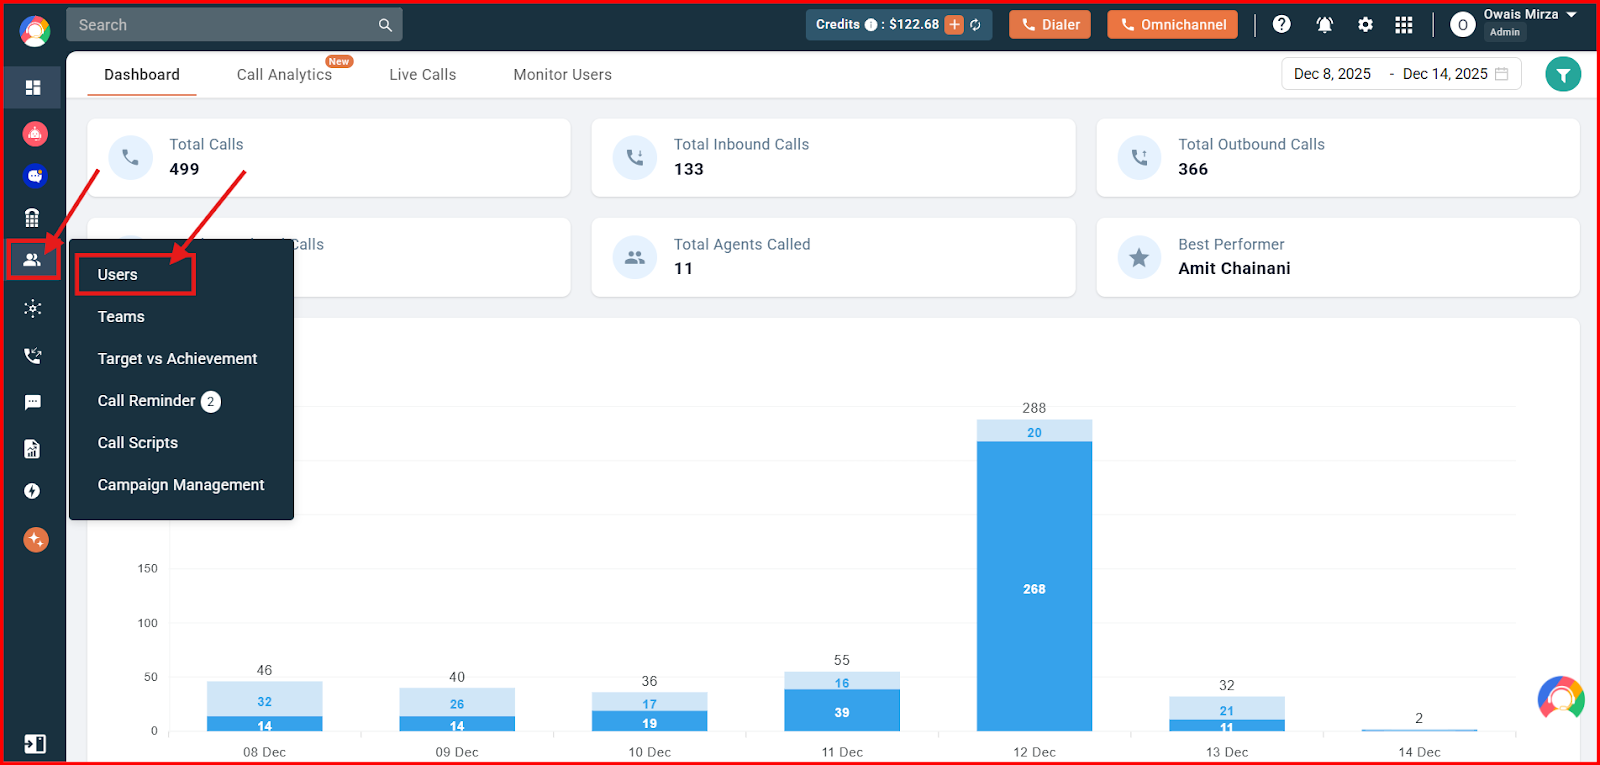
Task: Click the 08 Dec bar segment 32
Action: click(265, 699)
